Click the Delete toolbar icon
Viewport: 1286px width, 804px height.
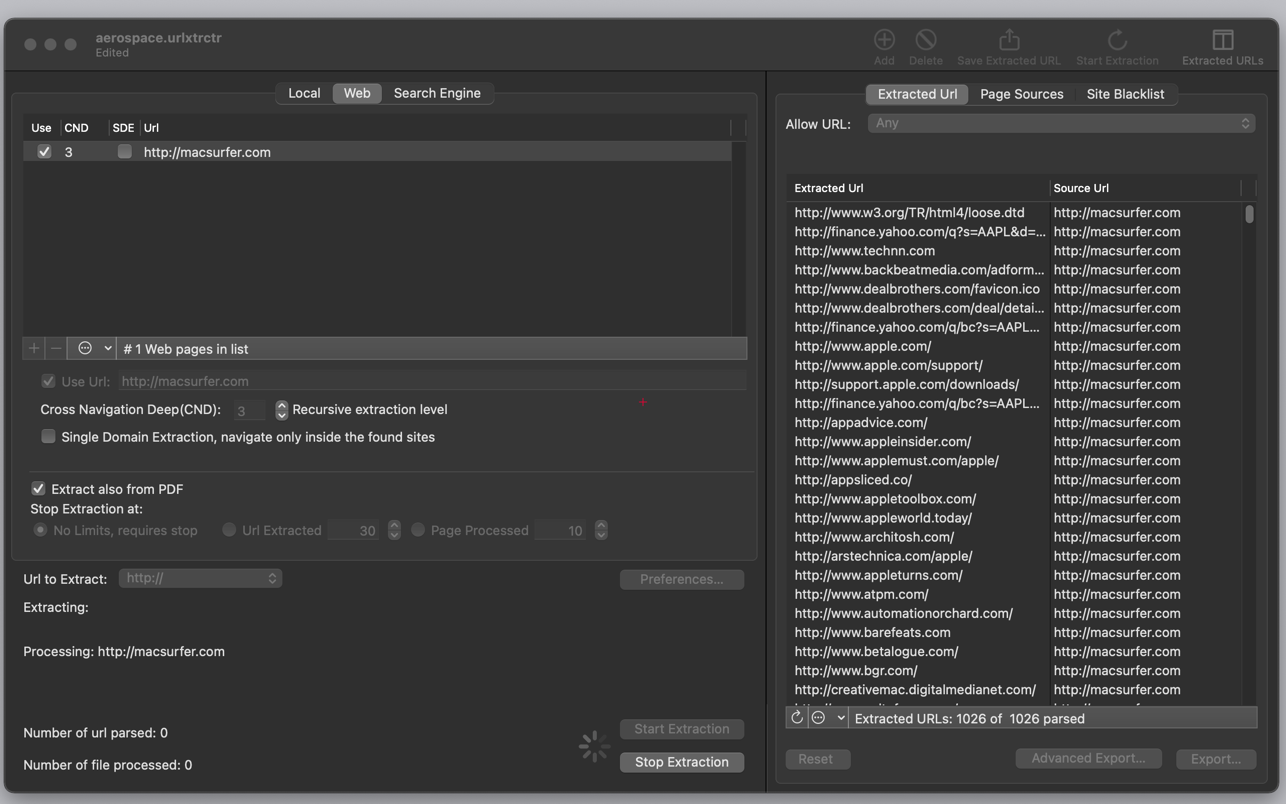click(x=925, y=40)
